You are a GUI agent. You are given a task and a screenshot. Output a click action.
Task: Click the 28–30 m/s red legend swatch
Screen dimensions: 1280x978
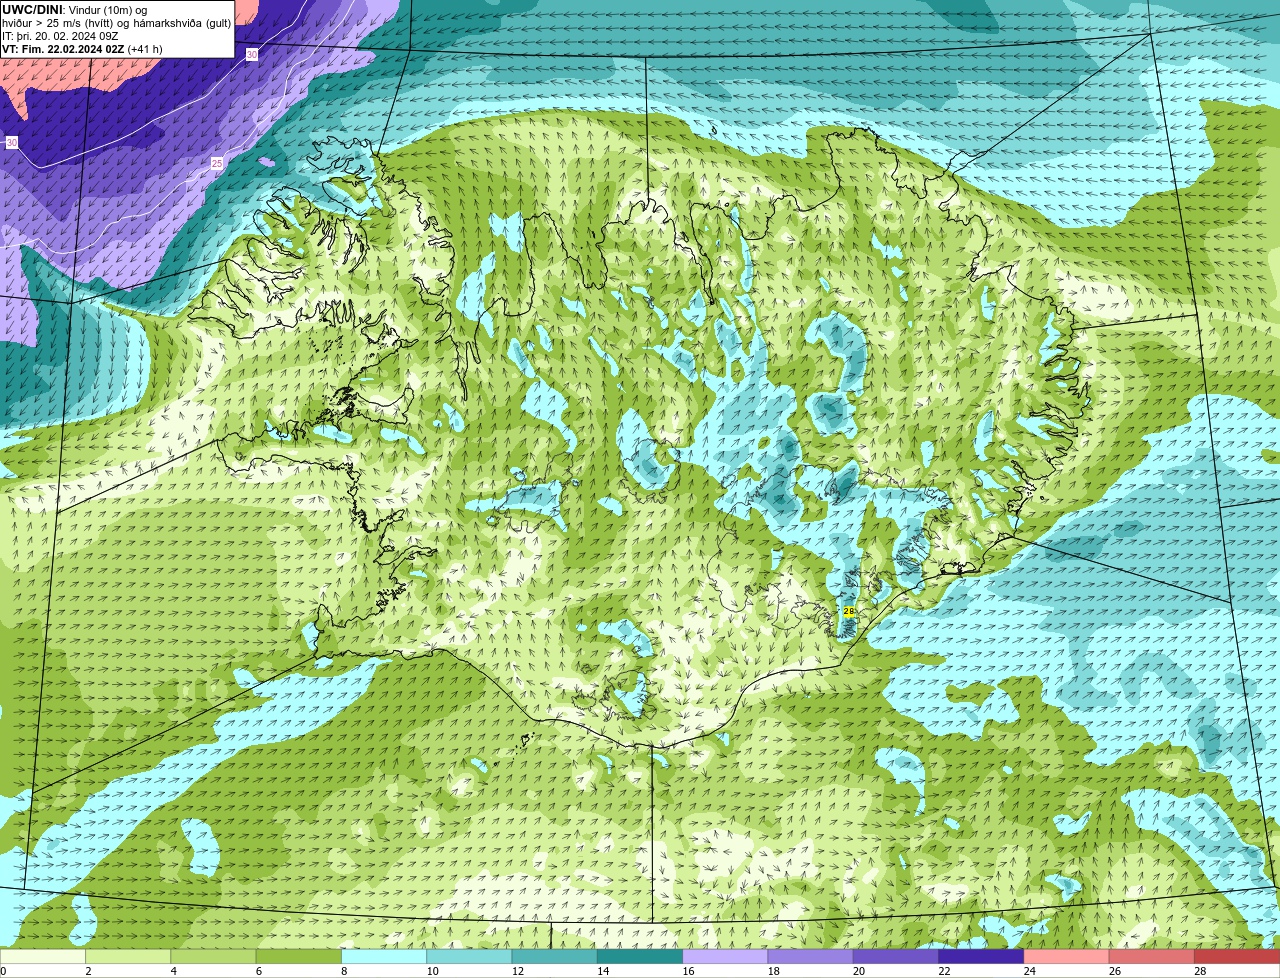point(1237,957)
